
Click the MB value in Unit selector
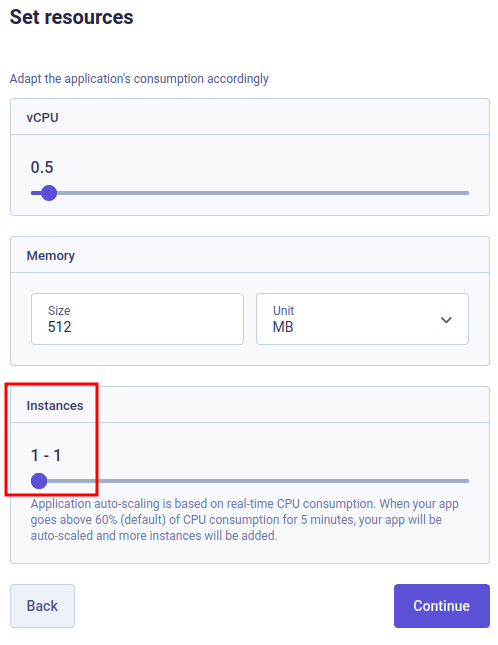click(x=283, y=327)
